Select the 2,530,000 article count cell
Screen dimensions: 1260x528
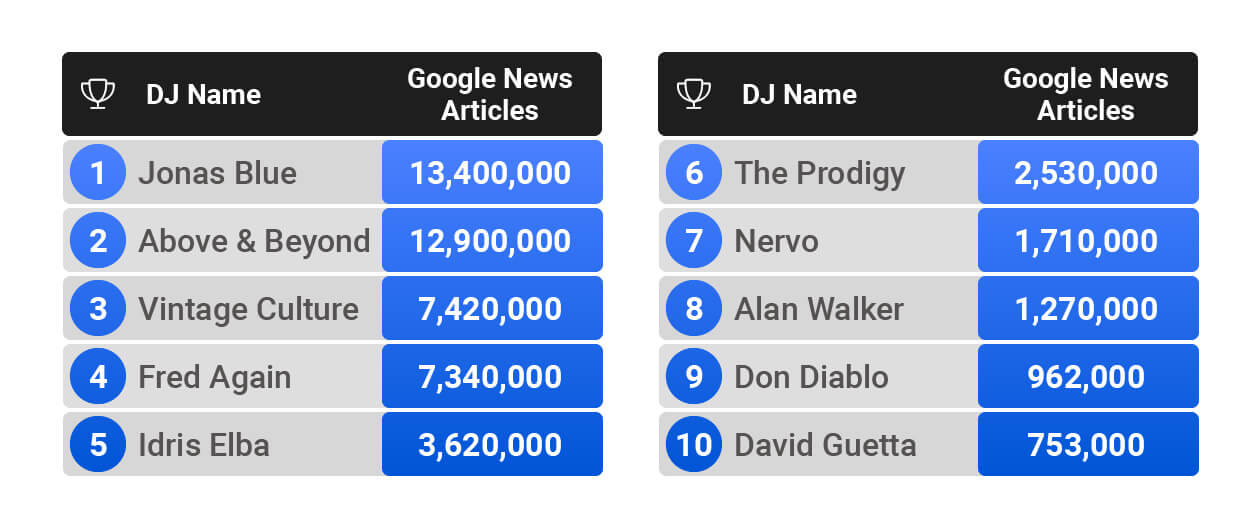click(1087, 173)
